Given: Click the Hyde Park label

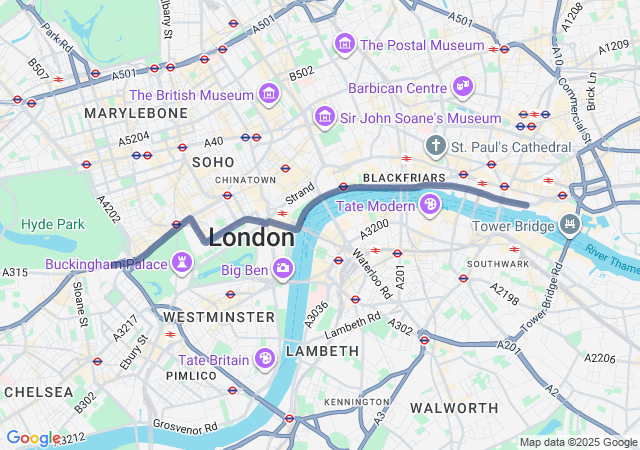Looking at the screenshot, I should pyautogui.click(x=53, y=224).
